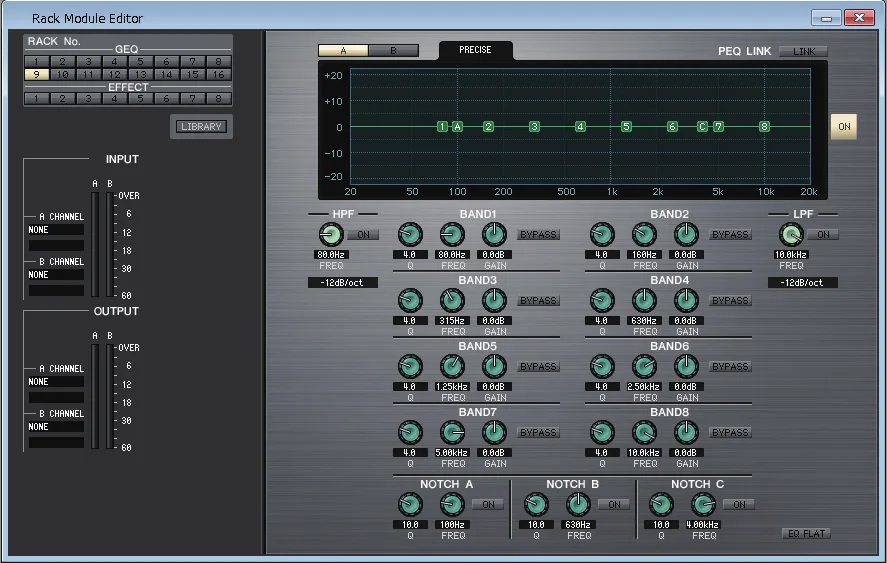Enable NOTCH C ON switch
The height and width of the screenshot is (563, 887).
coord(739,504)
